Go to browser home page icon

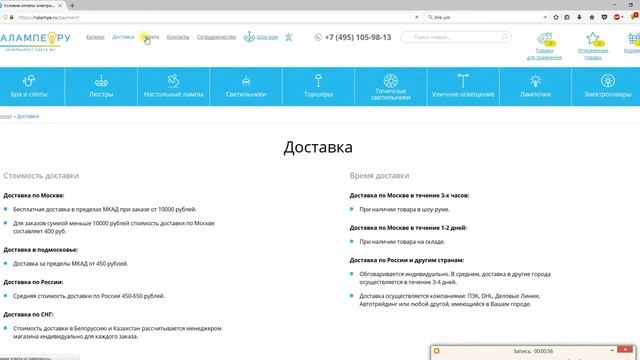click(x=592, y=17)
